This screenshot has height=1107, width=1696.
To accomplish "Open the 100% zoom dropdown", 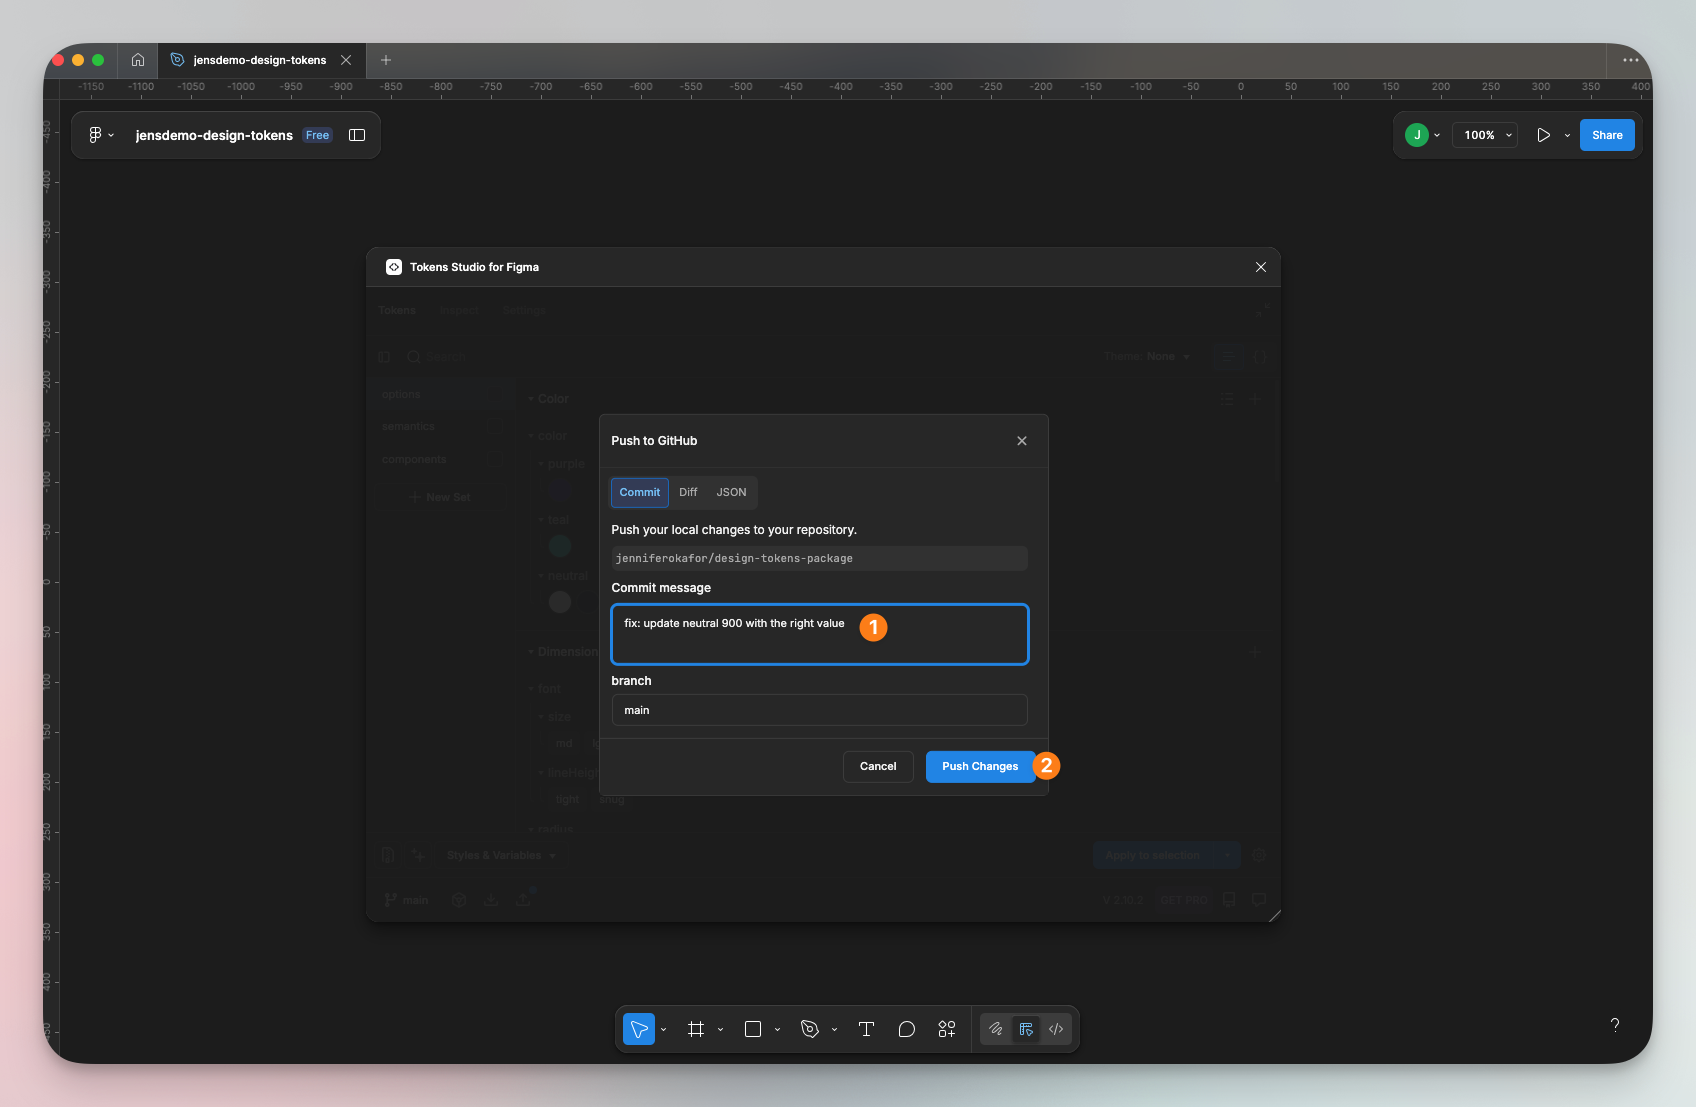I will [1486, 135].
